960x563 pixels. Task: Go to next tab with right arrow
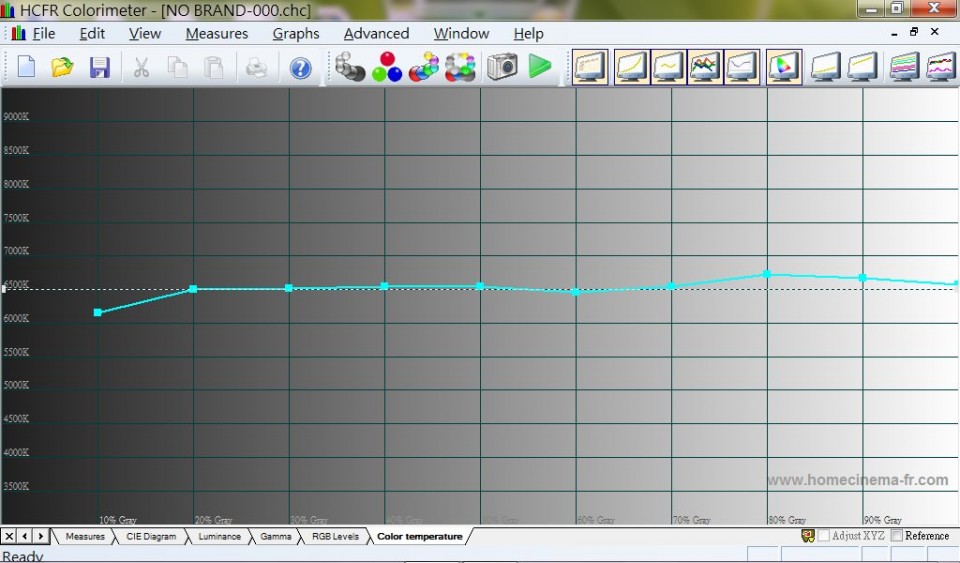(x=40, y=536)
